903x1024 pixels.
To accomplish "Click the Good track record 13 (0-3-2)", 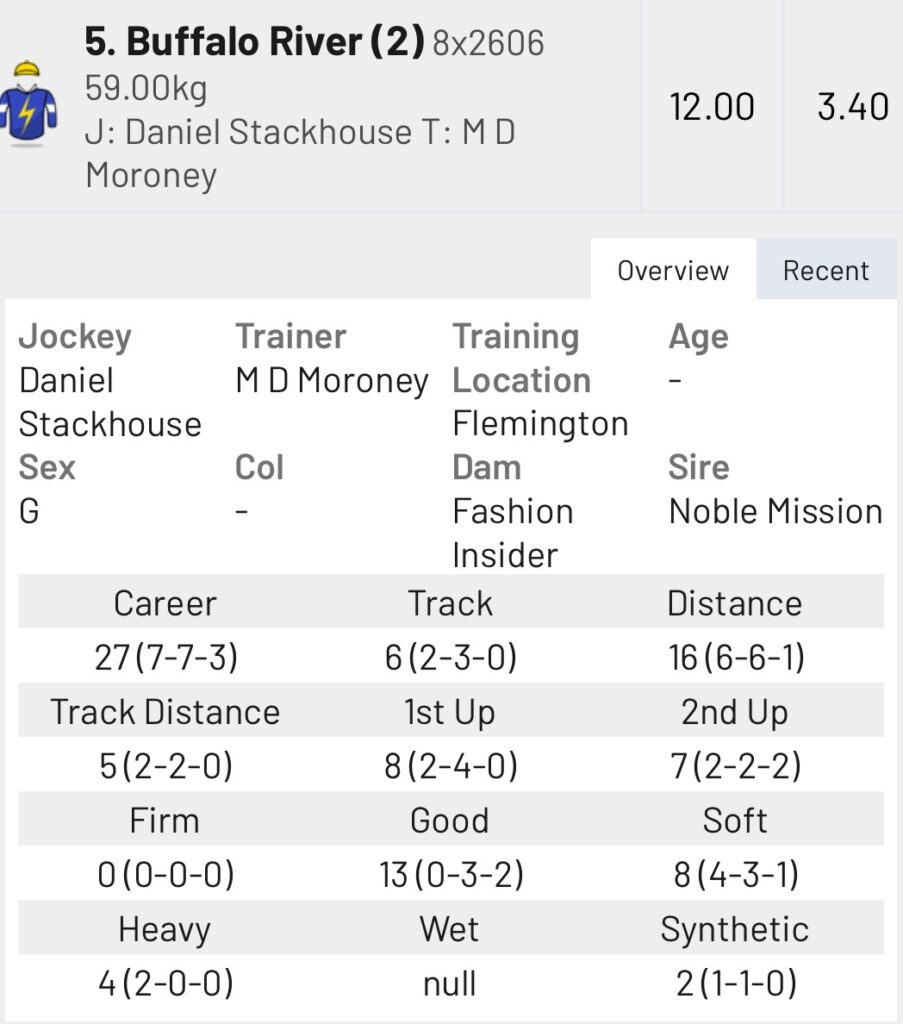I will point(450,875).
